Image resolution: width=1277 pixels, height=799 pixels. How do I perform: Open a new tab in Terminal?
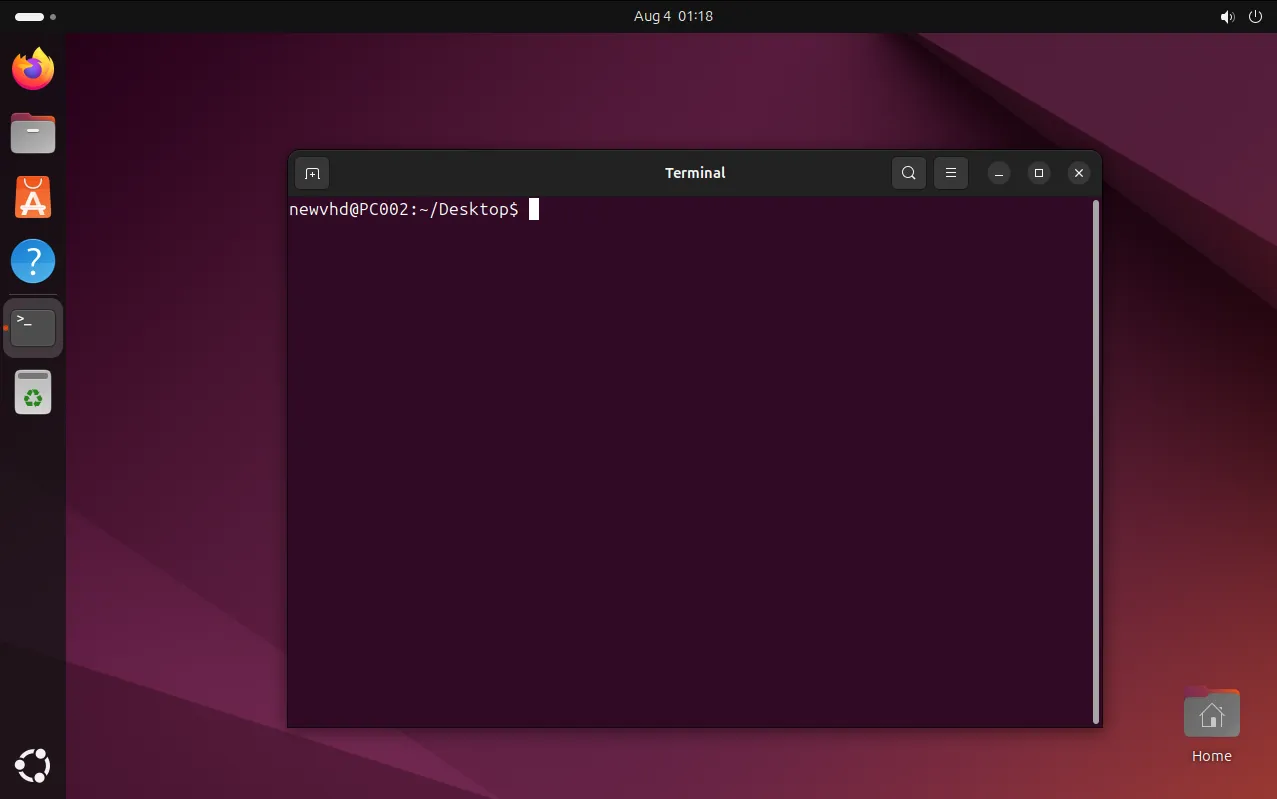[x=312, y=173]
